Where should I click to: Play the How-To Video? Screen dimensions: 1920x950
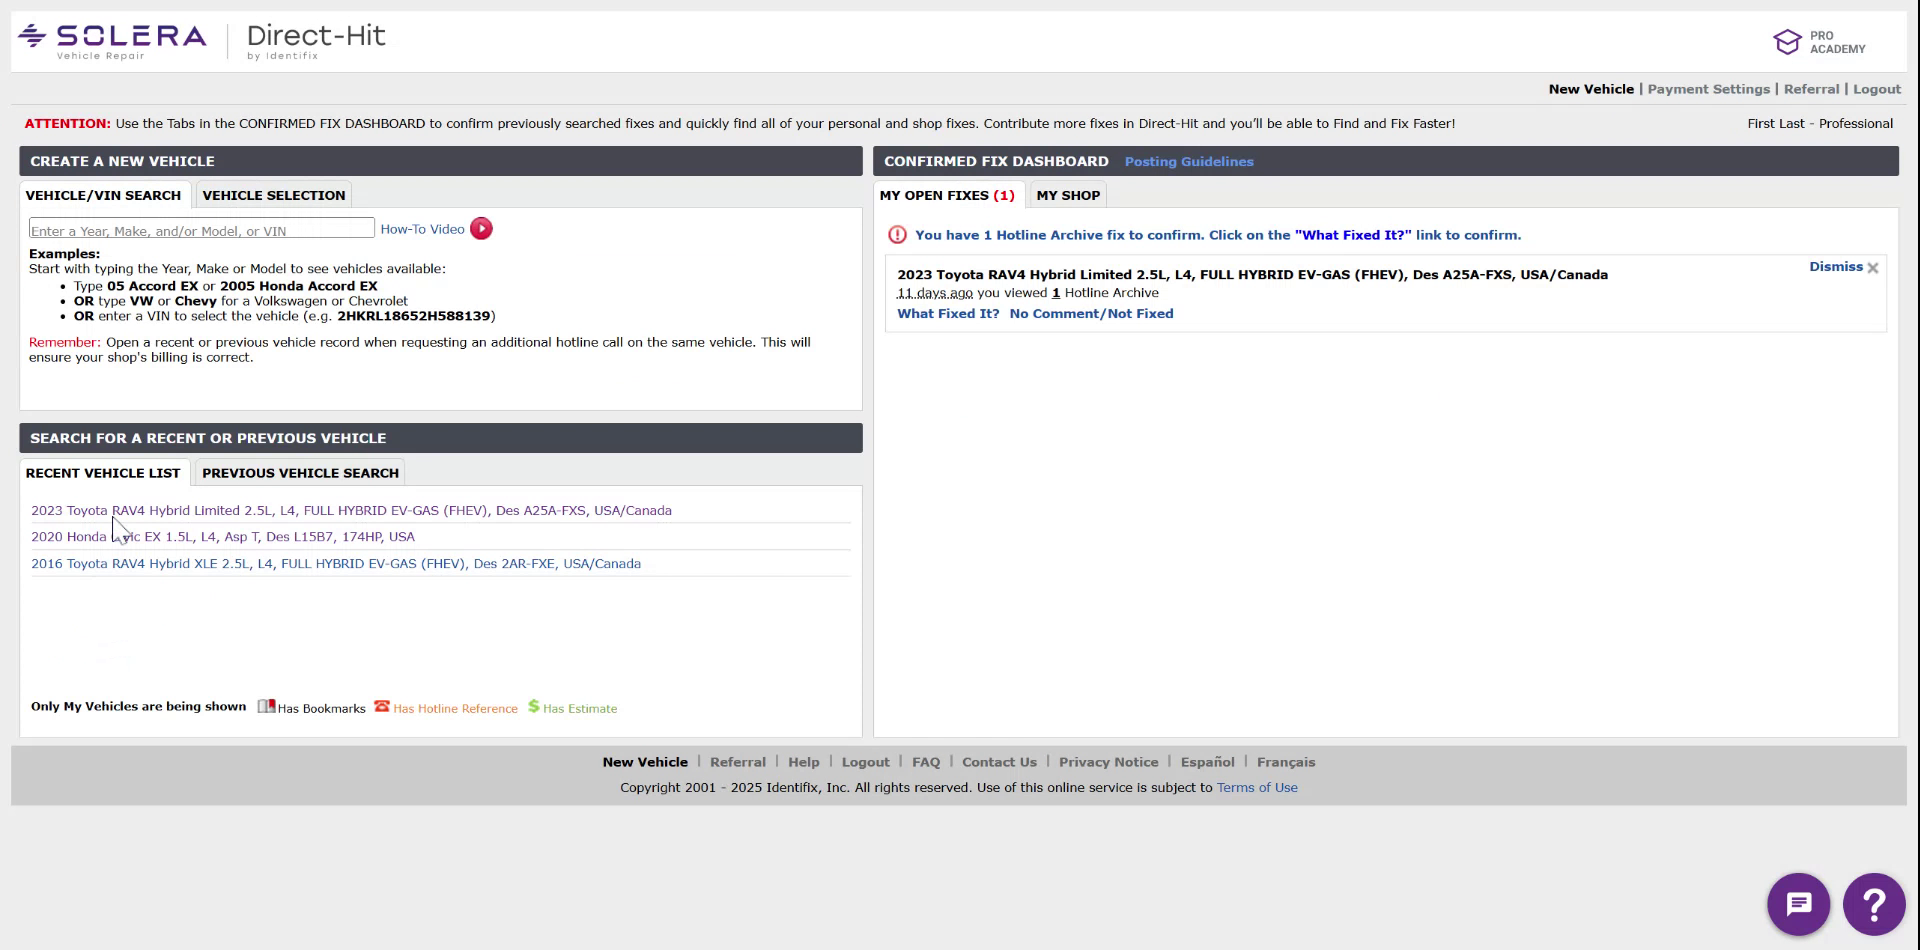pos(481,229)
